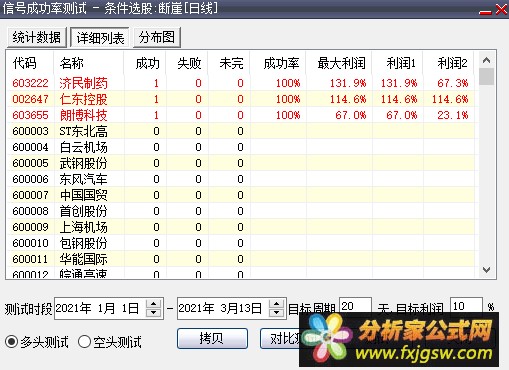Select the 东风汽车 row name
The height and width of the screenshot is (370, 509).
click(83, 179)
